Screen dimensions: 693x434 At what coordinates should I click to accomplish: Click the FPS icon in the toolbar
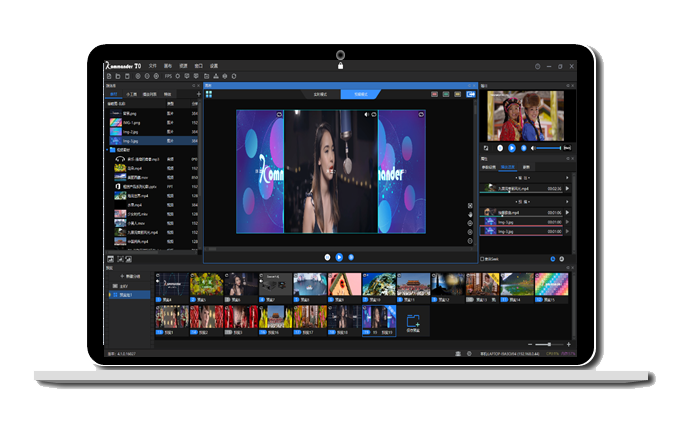pyautogui.click(x=168, y=75)
